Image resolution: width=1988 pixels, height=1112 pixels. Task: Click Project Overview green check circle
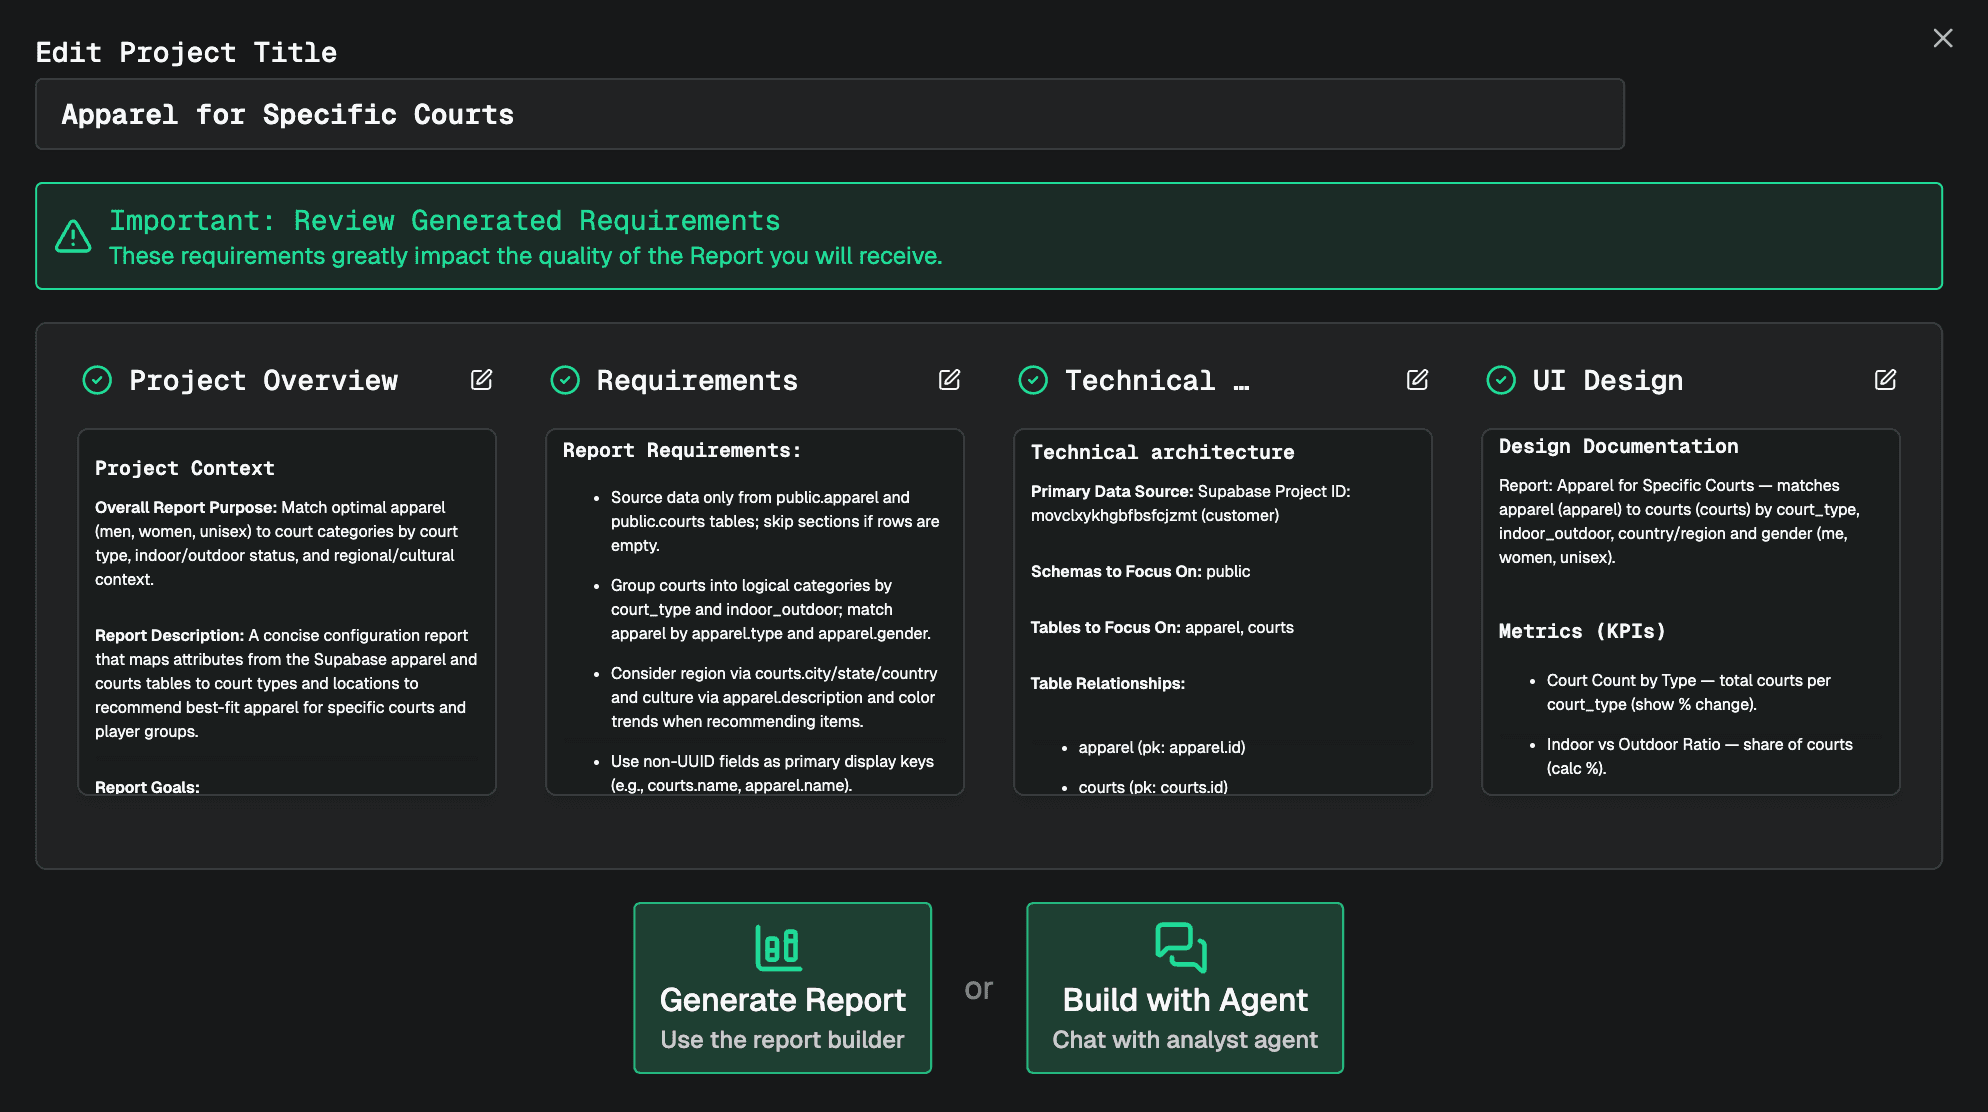[x=97, y=380]
